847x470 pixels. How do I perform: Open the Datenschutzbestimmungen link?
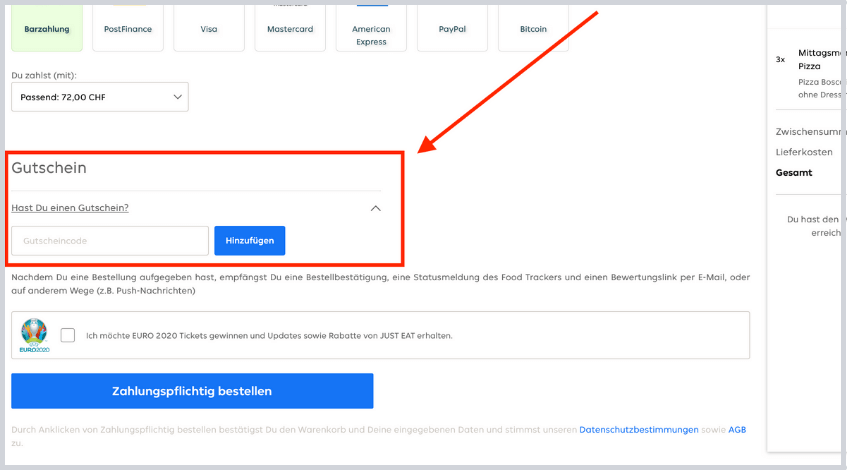coord(638,429)
